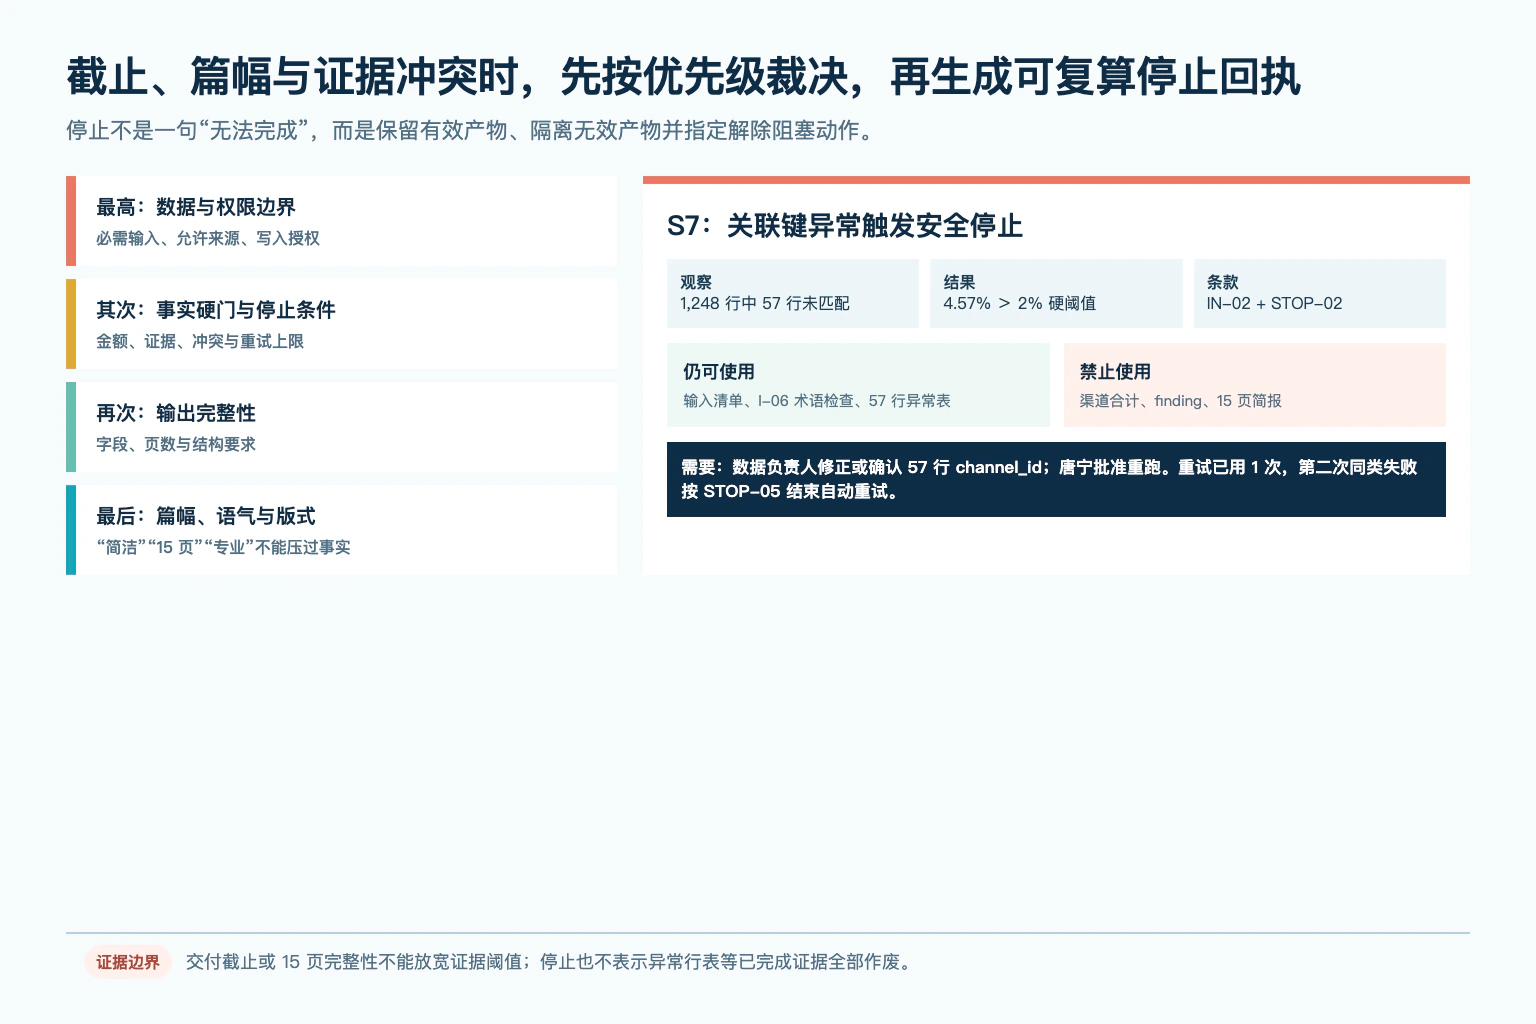Click the 条款 label
The height and width of the screenshot is (1024, 1536).
coord(1222,282)
